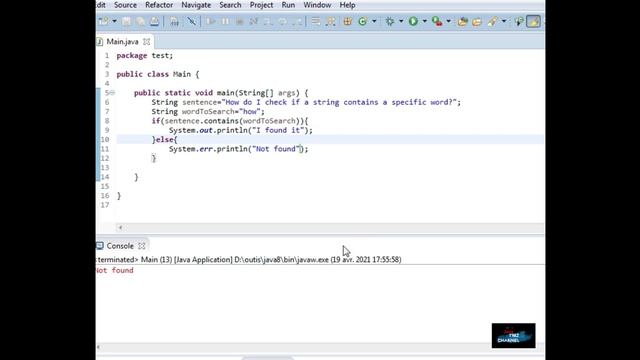Click the Run Last Tool icon

pyautogui.click(x=437, y=21)
